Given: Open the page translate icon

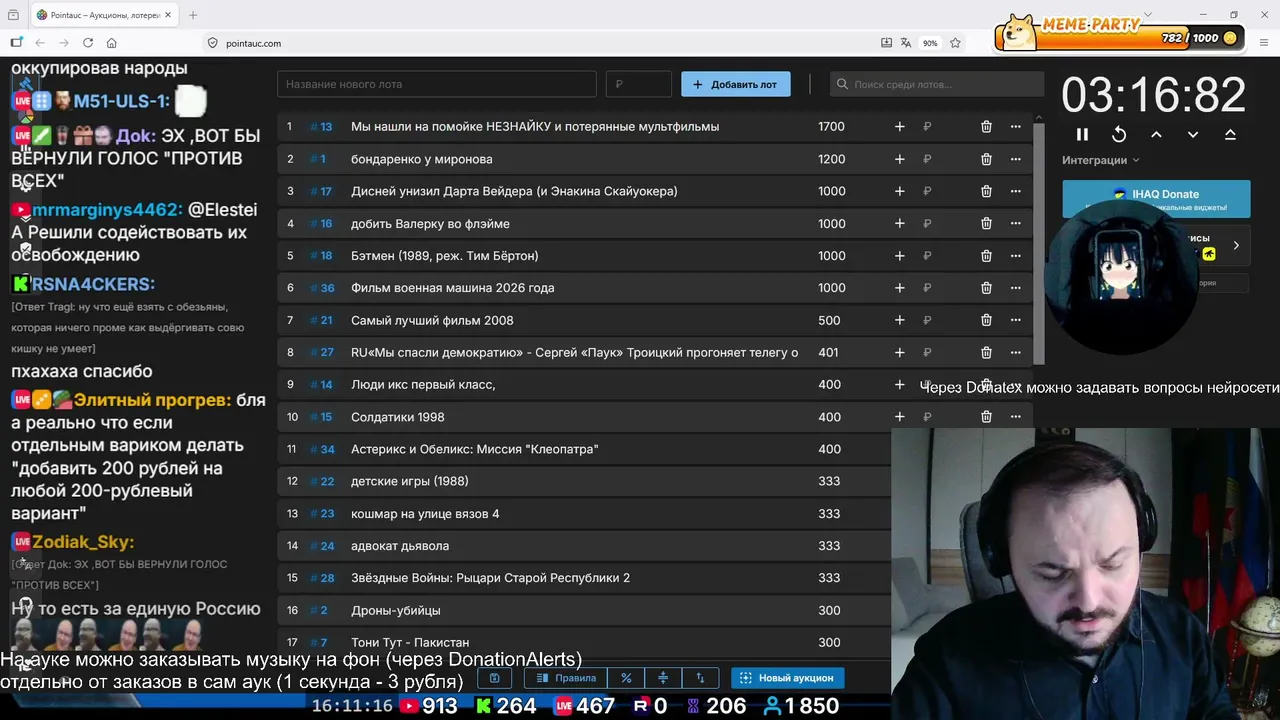Looking at the screenshot, I should click(x=906, y=43).
